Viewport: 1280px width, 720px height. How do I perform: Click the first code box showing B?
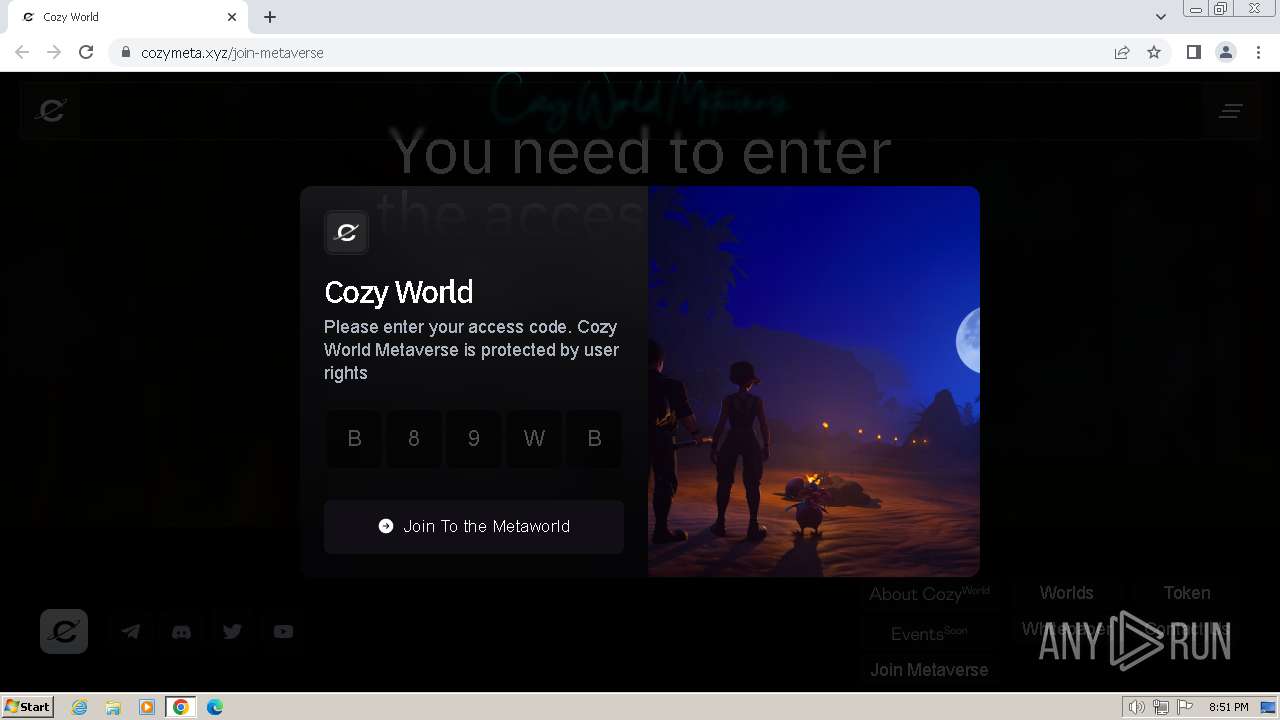[x=354, y=438]
